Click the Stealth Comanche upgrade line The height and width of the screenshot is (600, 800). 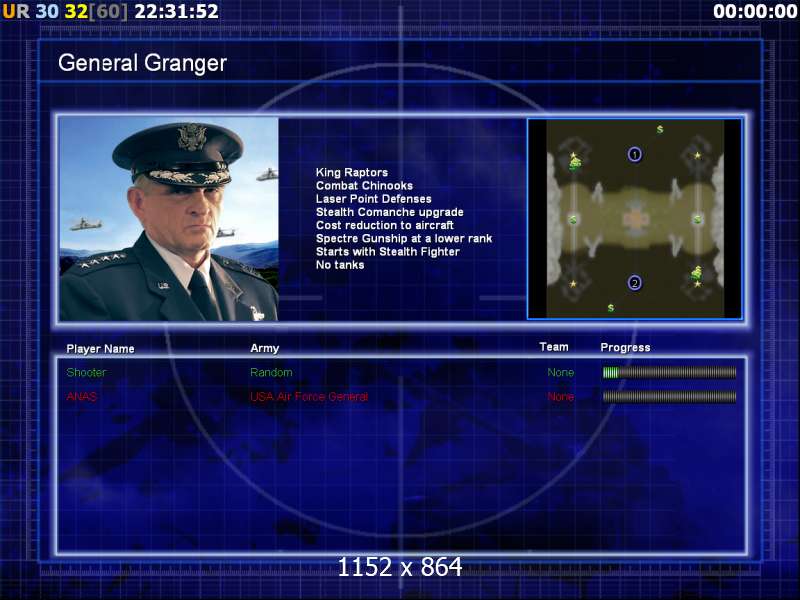pos(389,212)
